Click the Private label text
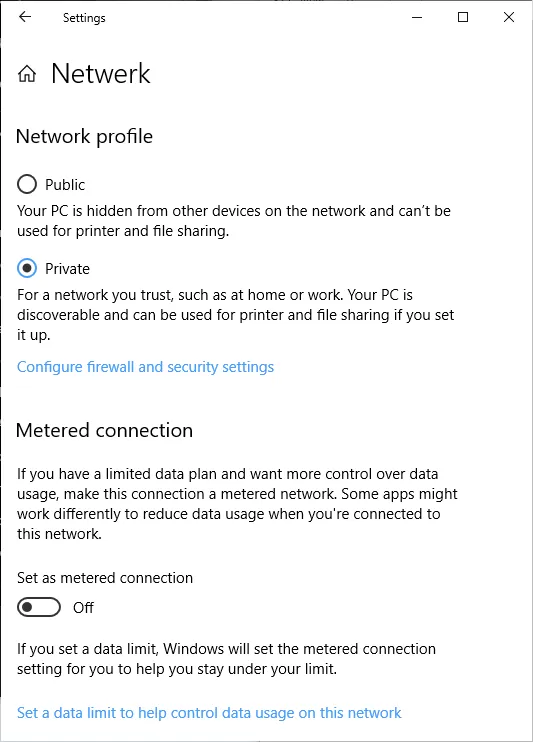This screenshot has height=742, width=533. click(x=67, y=269)
